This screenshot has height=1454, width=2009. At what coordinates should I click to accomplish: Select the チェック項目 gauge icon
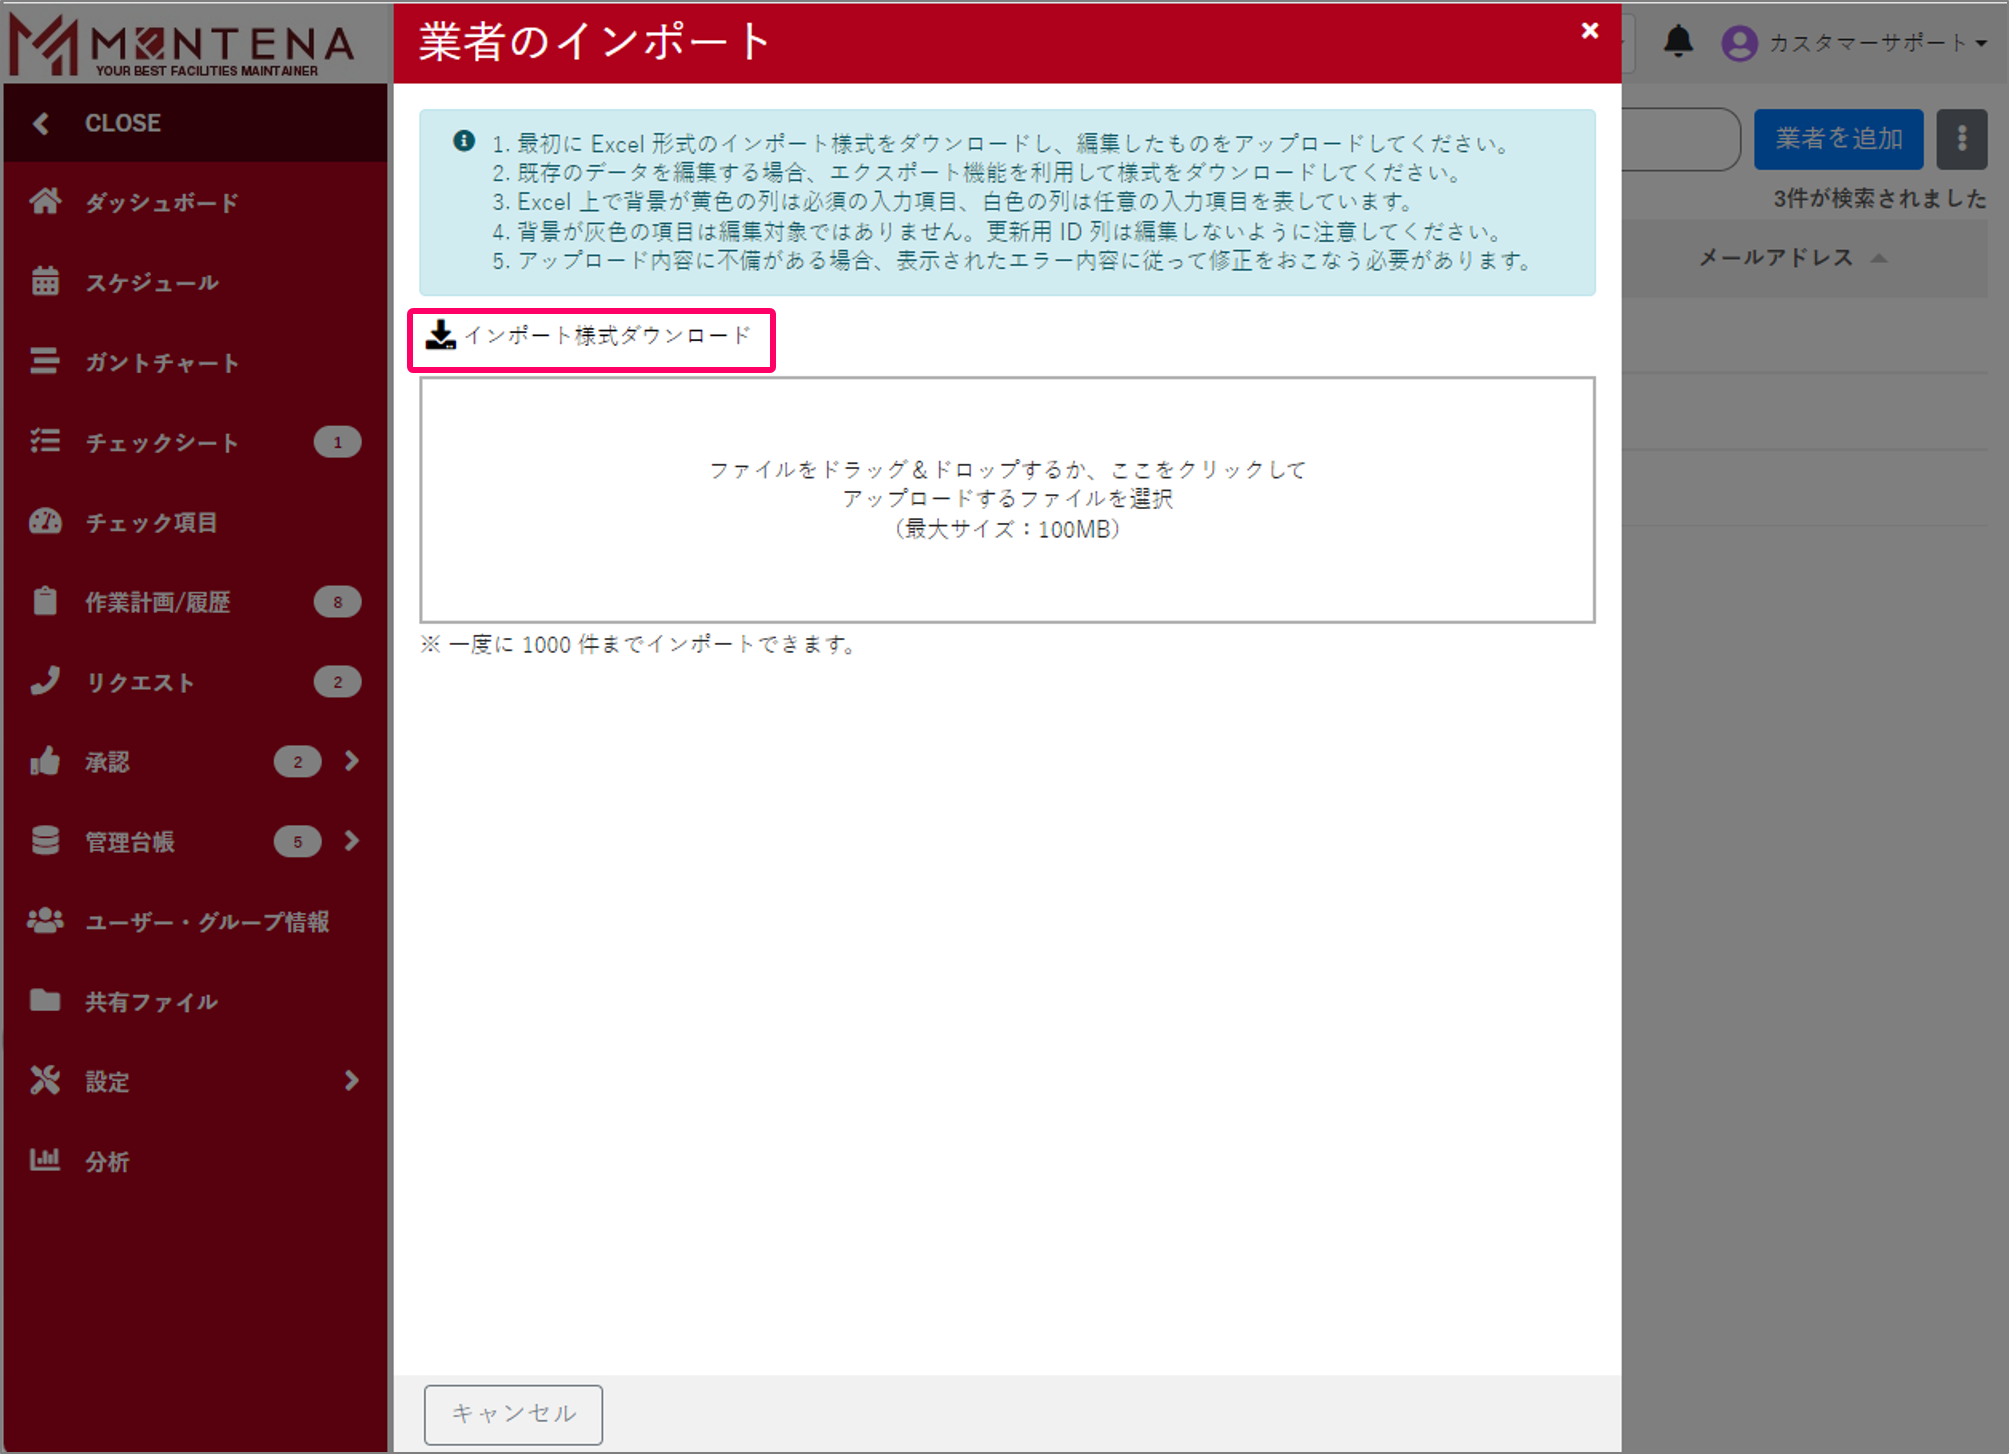[45, 521]
